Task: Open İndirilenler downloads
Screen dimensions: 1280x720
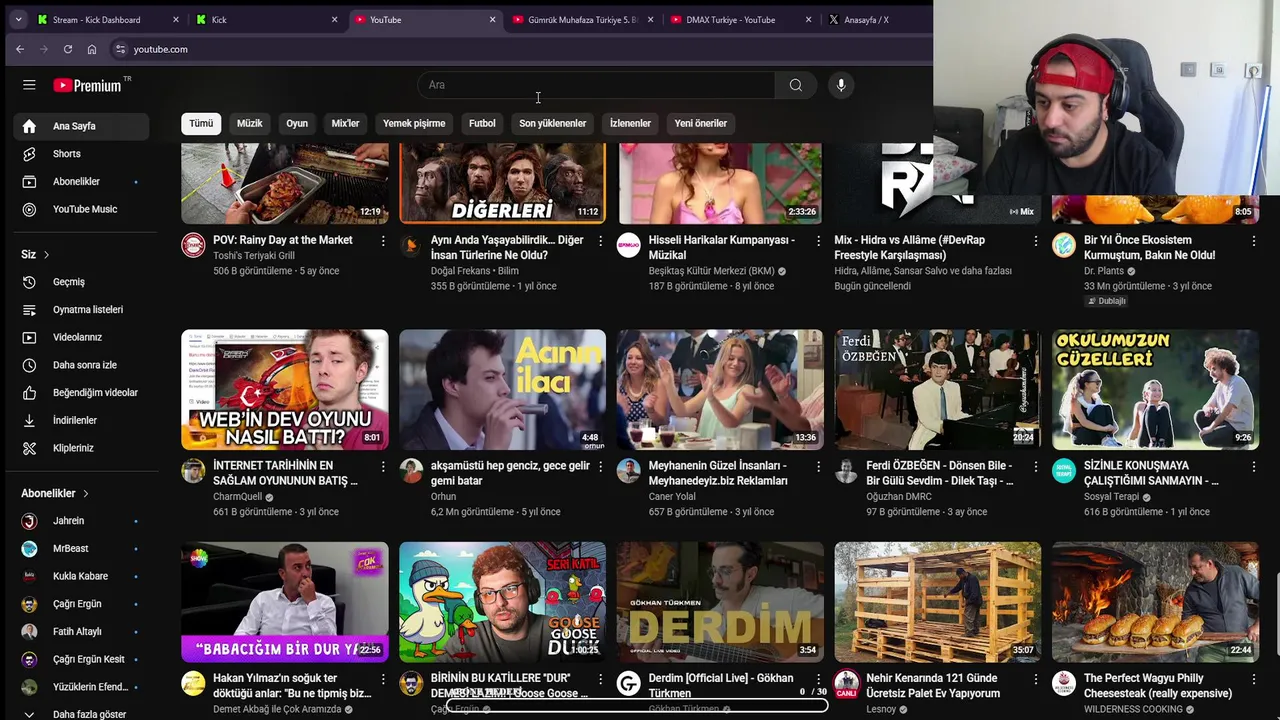Action: coord(81,420)
